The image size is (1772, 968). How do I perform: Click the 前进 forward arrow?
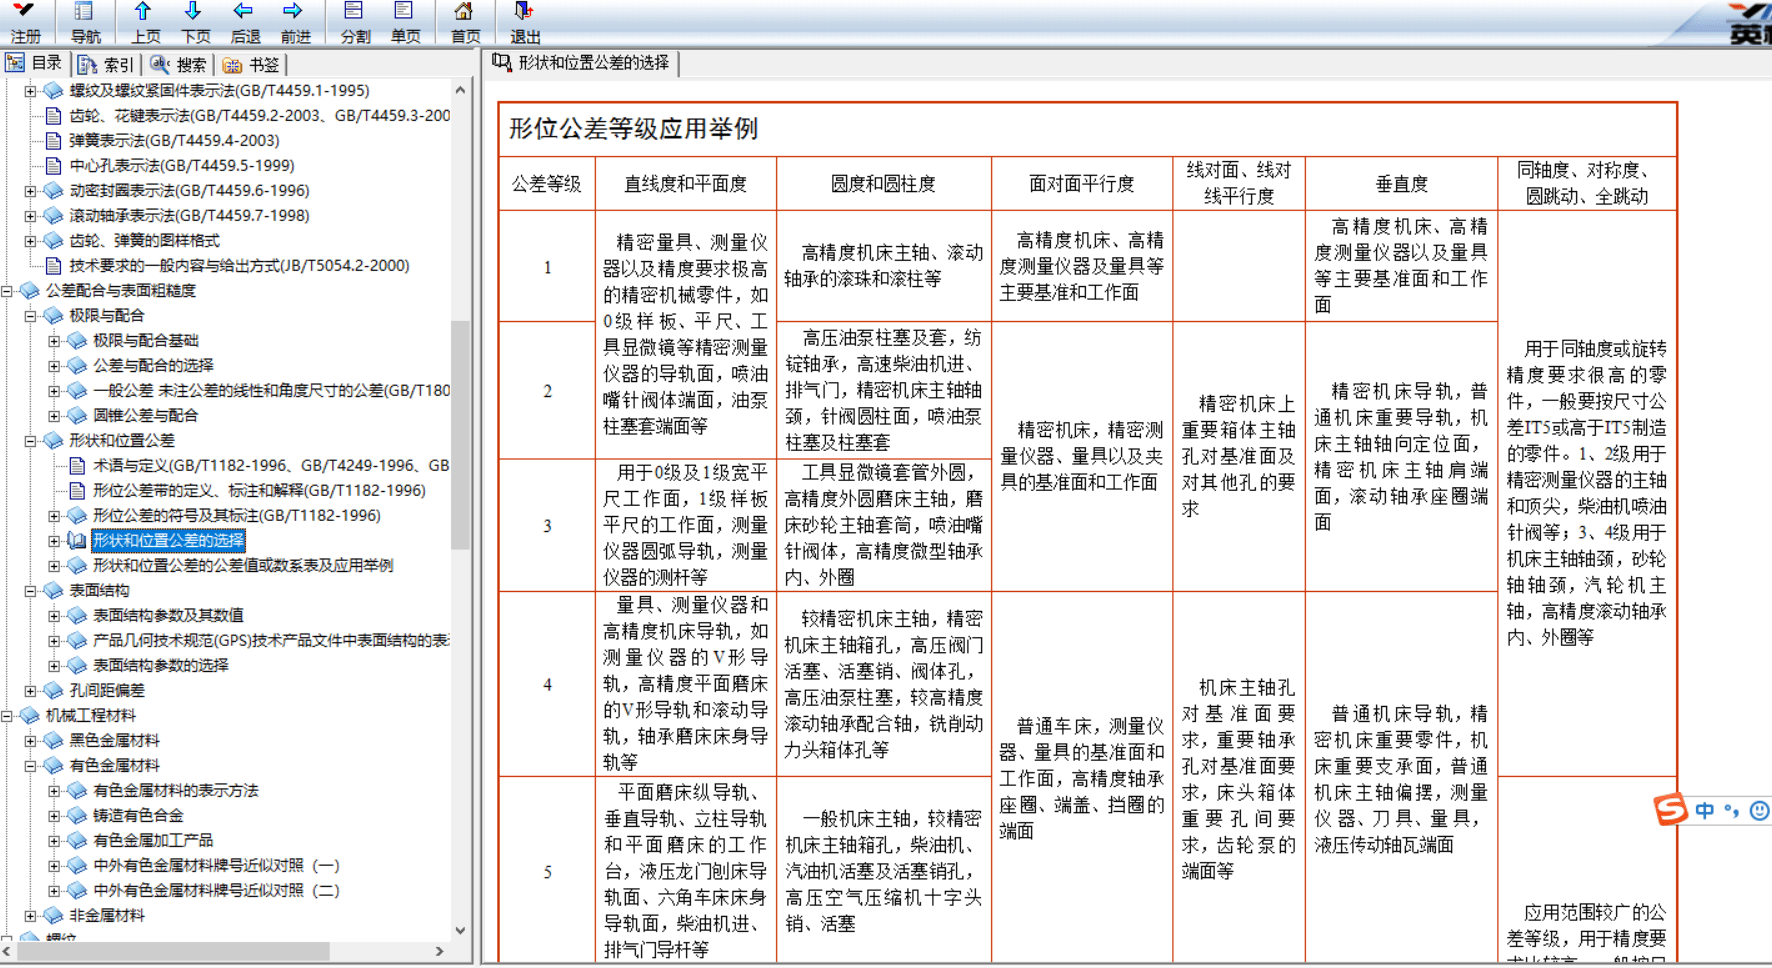(x=295, y=22)
